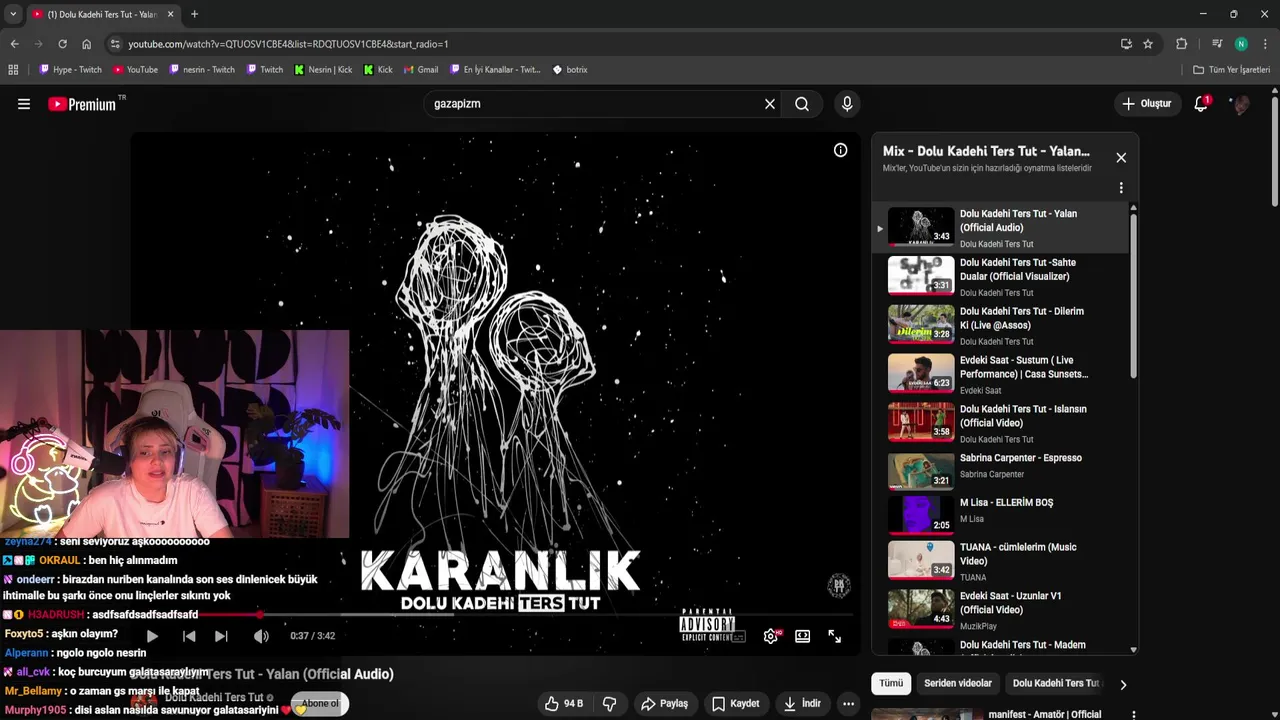
Task: Open more actions ellipsis under video
Action: (x=848, y=704)
